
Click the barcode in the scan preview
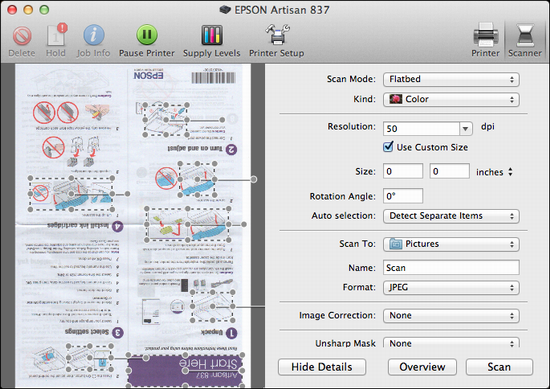pyautogui.click(x=213, y=78)
